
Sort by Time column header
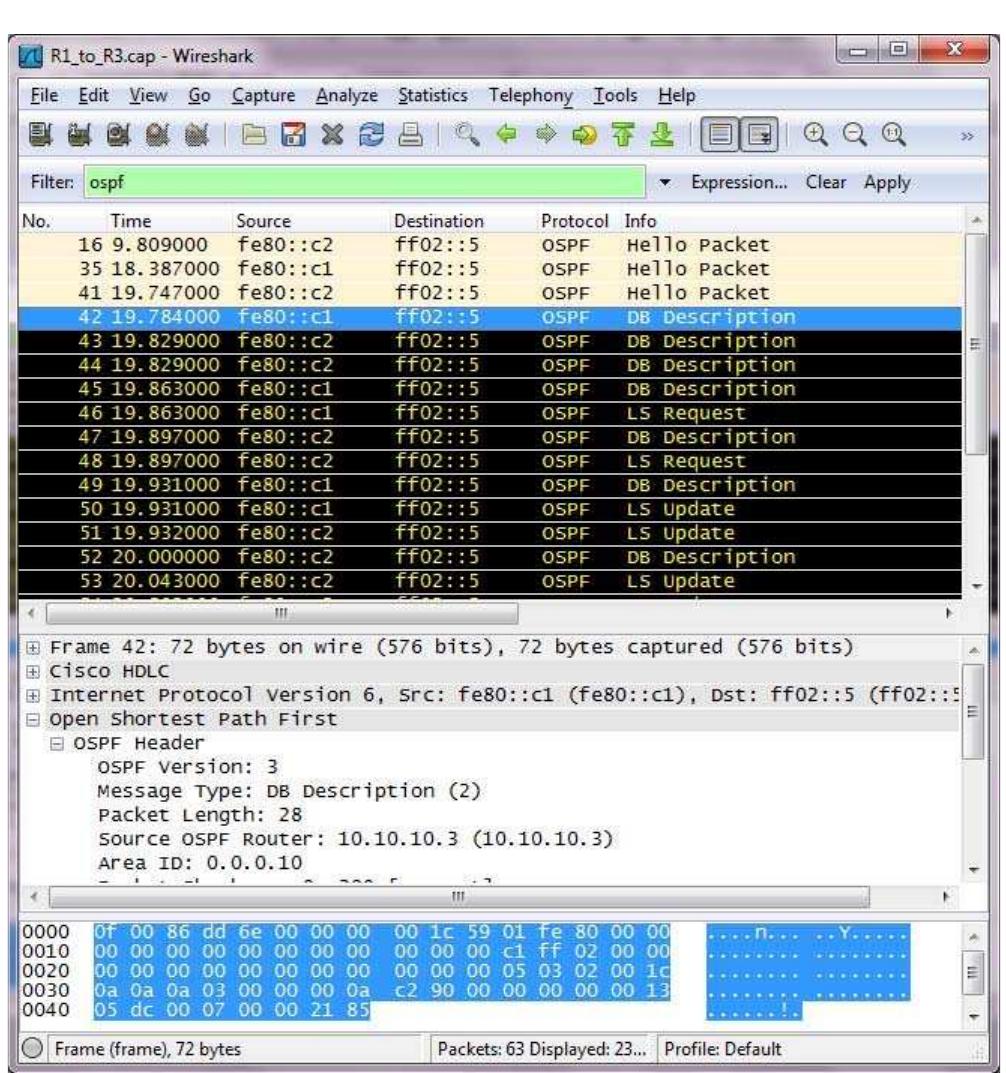click(131, 221)
